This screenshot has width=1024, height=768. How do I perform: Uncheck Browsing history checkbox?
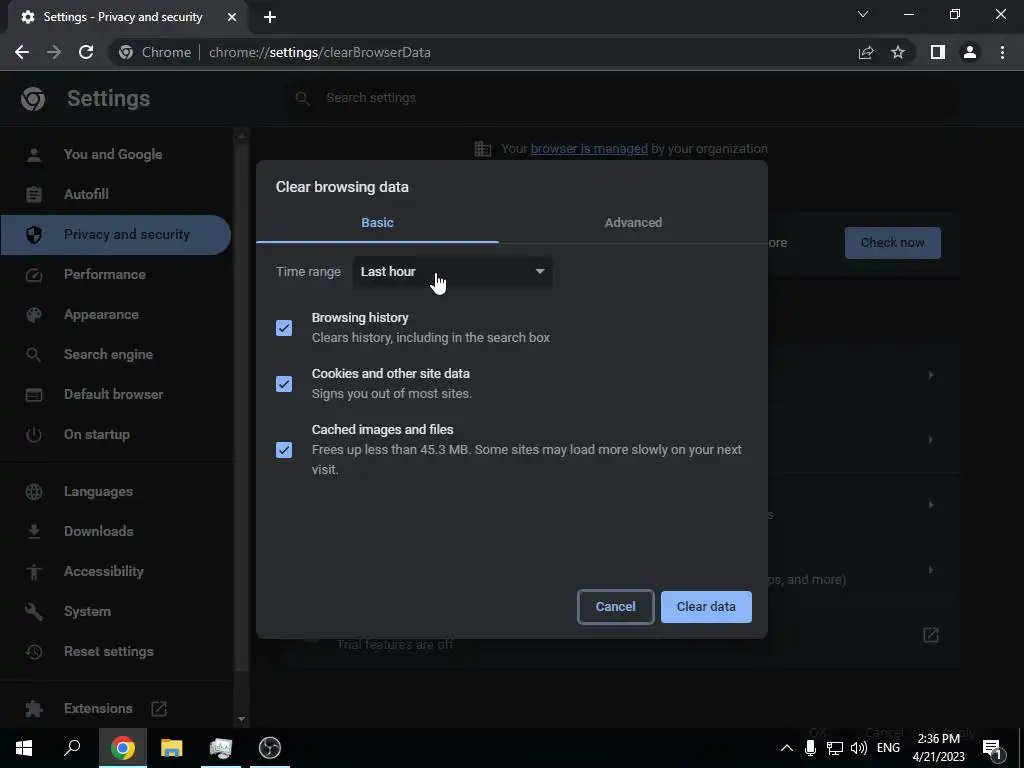point(284,328)
